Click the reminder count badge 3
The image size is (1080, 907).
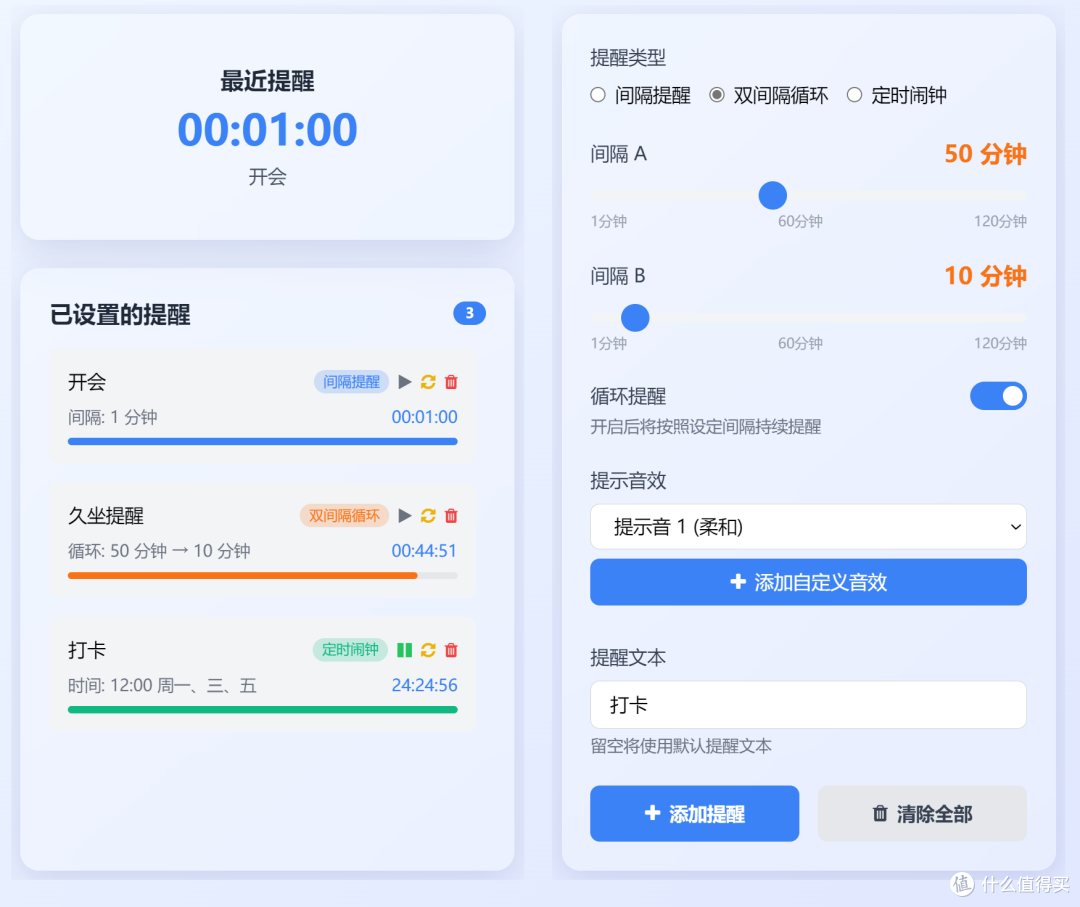click(x=469, y=313)
